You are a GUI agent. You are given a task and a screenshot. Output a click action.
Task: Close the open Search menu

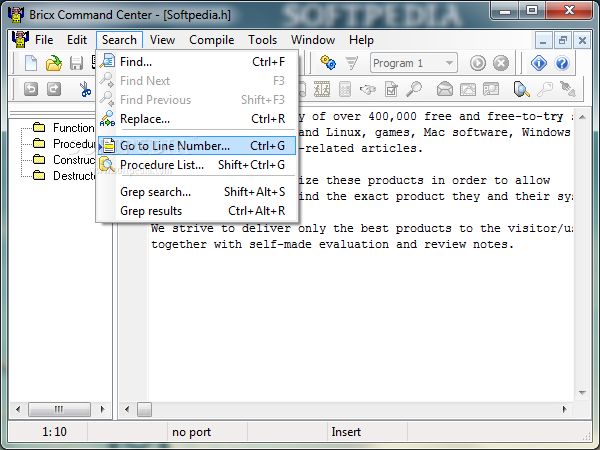pyautogui.click(x=119, y=40)
